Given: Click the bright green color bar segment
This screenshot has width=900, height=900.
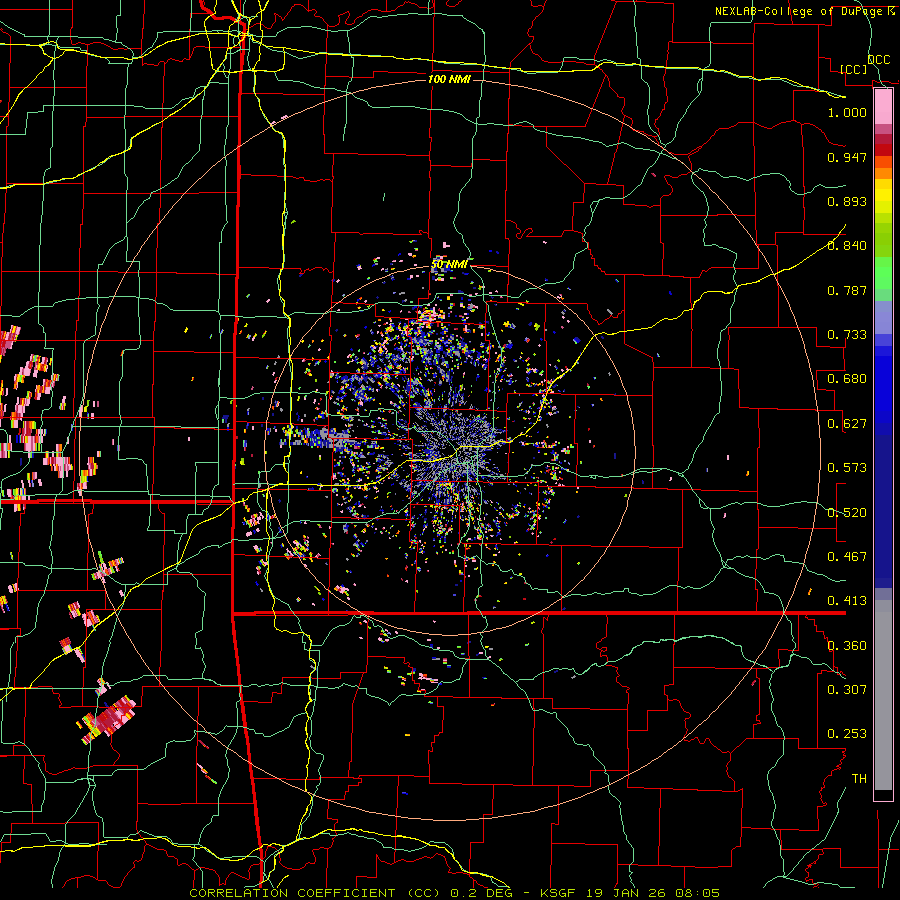Looking at the screenshot, I should coord(883,273).
